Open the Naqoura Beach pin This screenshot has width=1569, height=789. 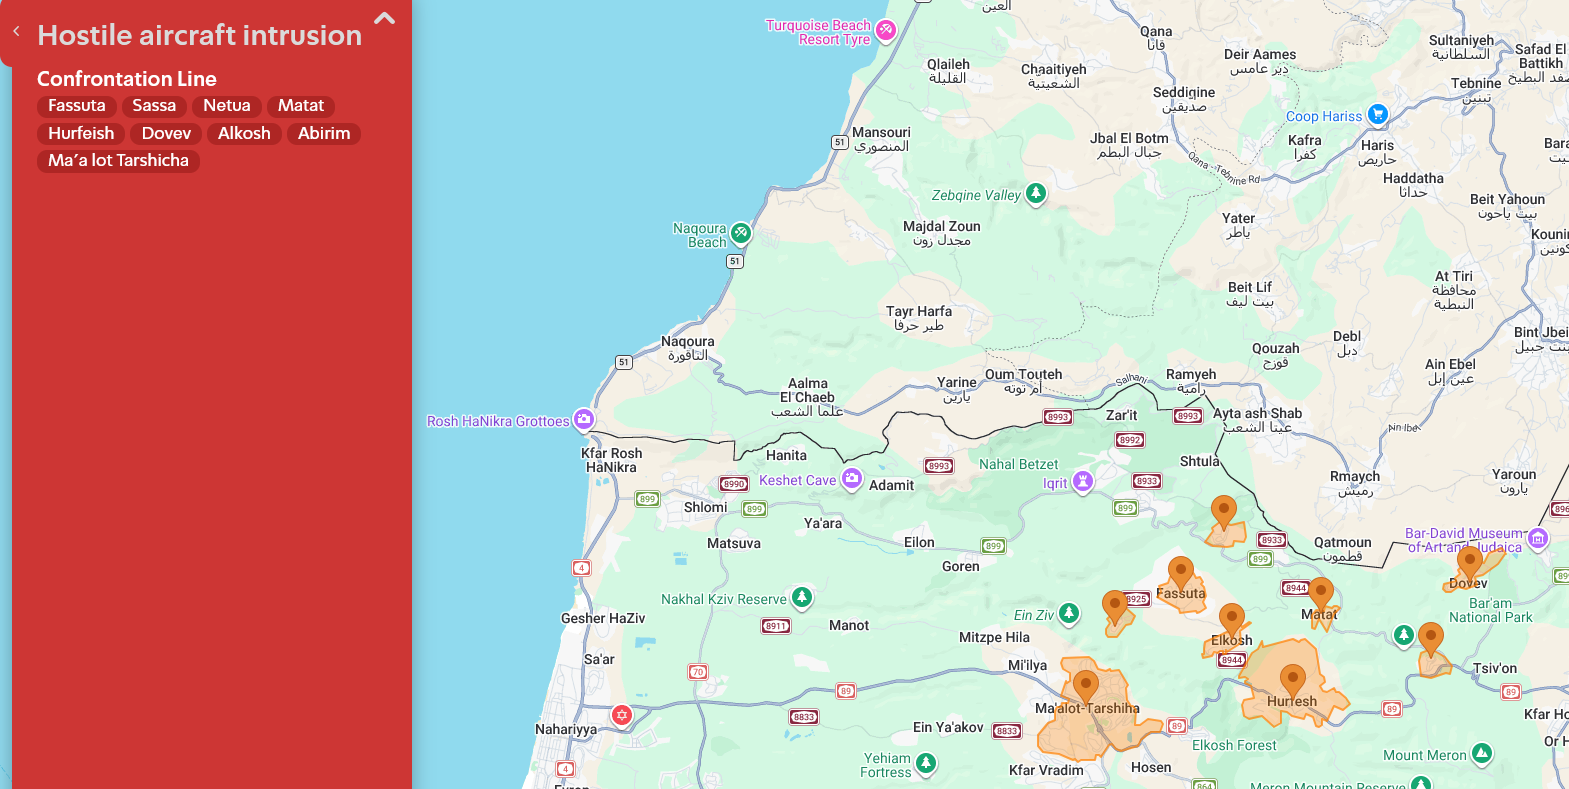point(741,233)
